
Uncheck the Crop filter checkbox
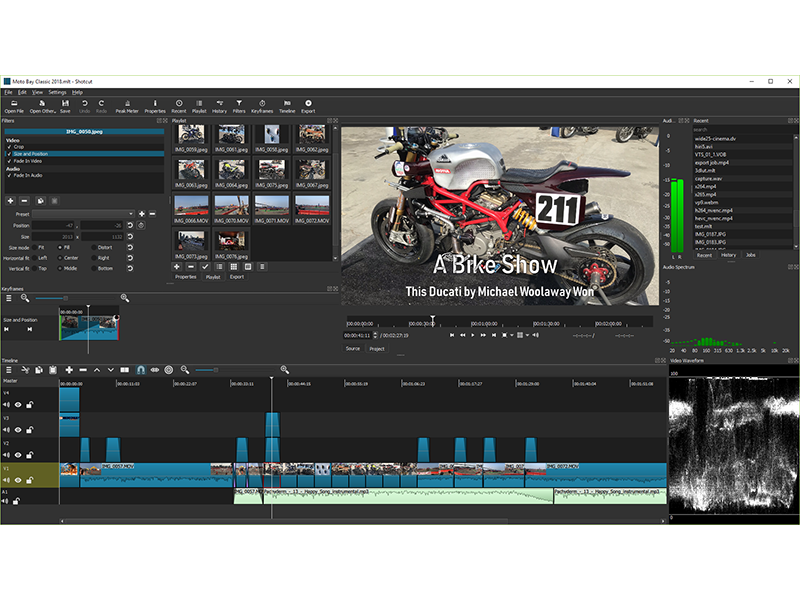pyautogui.click(x=7, y=145)
